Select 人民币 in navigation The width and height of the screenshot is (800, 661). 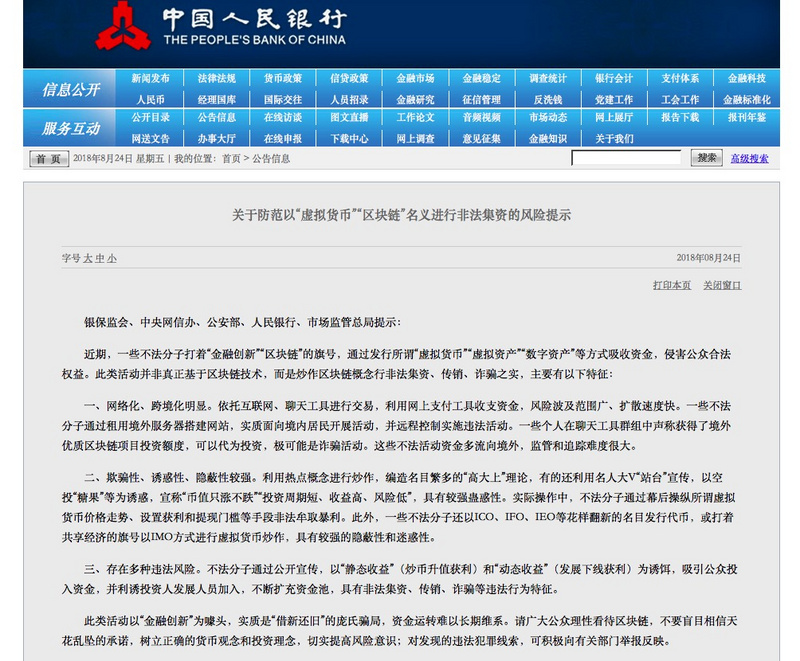tap(151, 99)
